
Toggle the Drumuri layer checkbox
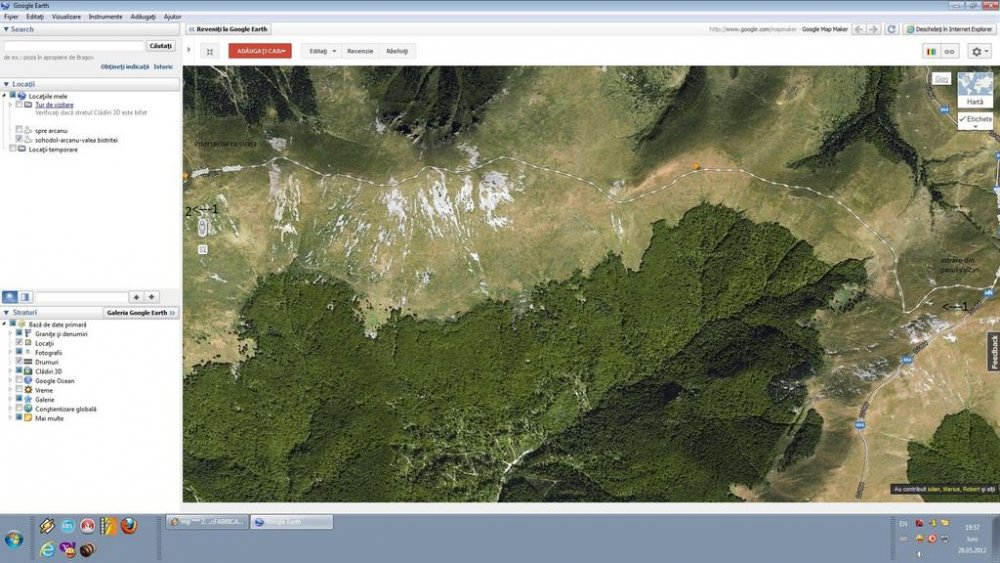click(x=19, y=362)
